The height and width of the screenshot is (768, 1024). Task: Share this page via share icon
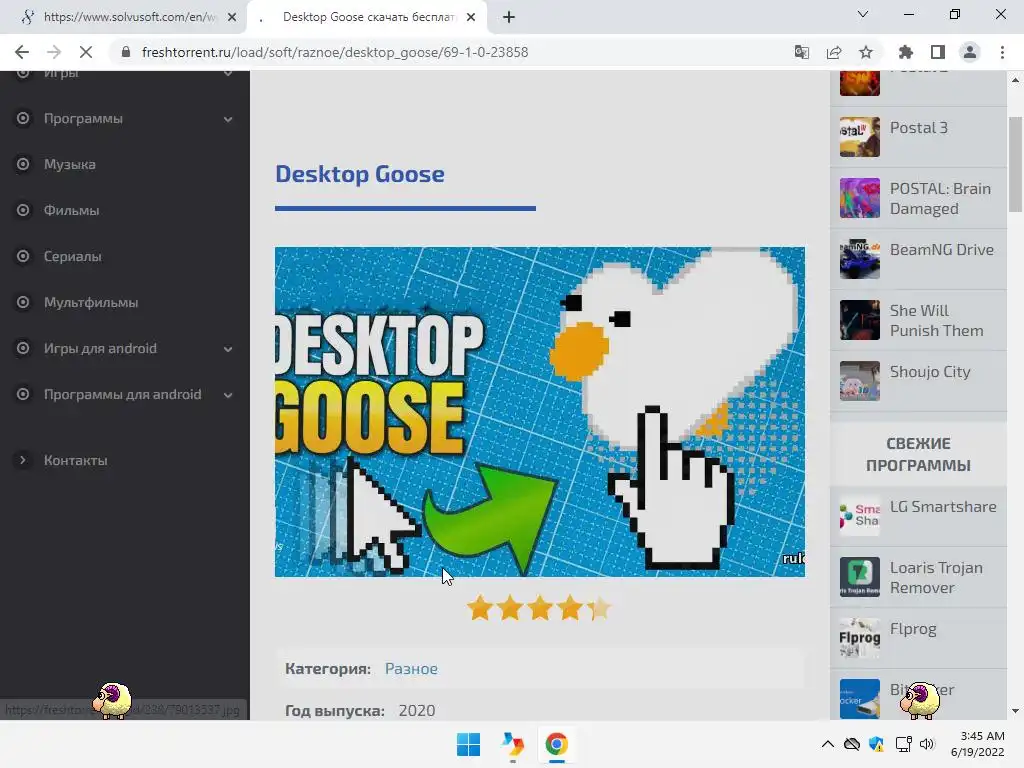click(834, 52)
